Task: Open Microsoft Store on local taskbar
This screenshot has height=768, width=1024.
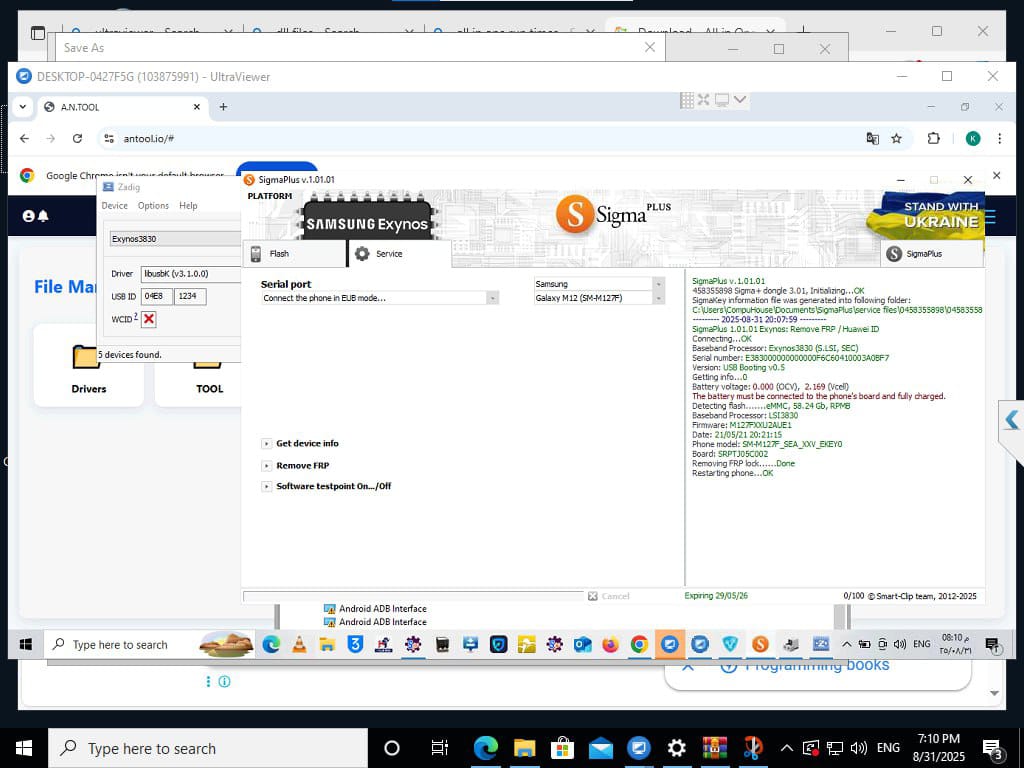Action: (x=562, y=748)
